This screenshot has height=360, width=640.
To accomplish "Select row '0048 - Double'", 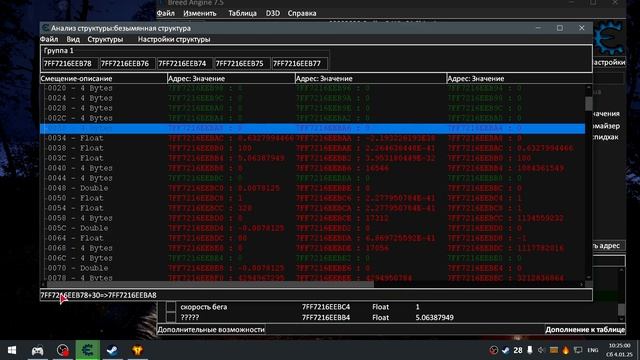I will (x=312, y=188).
